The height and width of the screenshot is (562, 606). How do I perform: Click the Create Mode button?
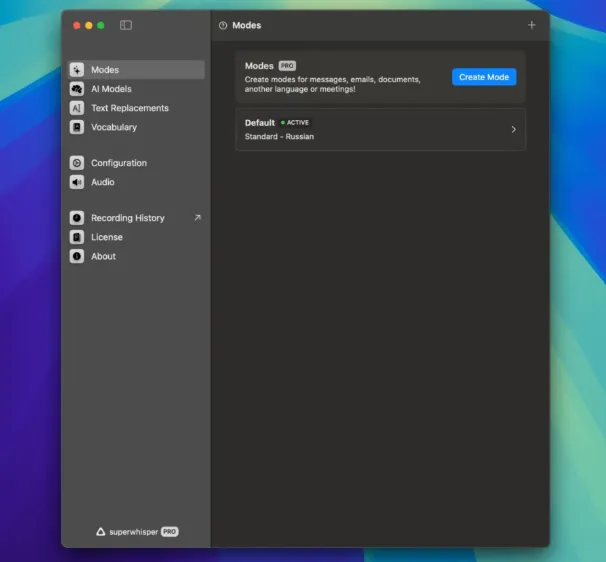(484, 77)
